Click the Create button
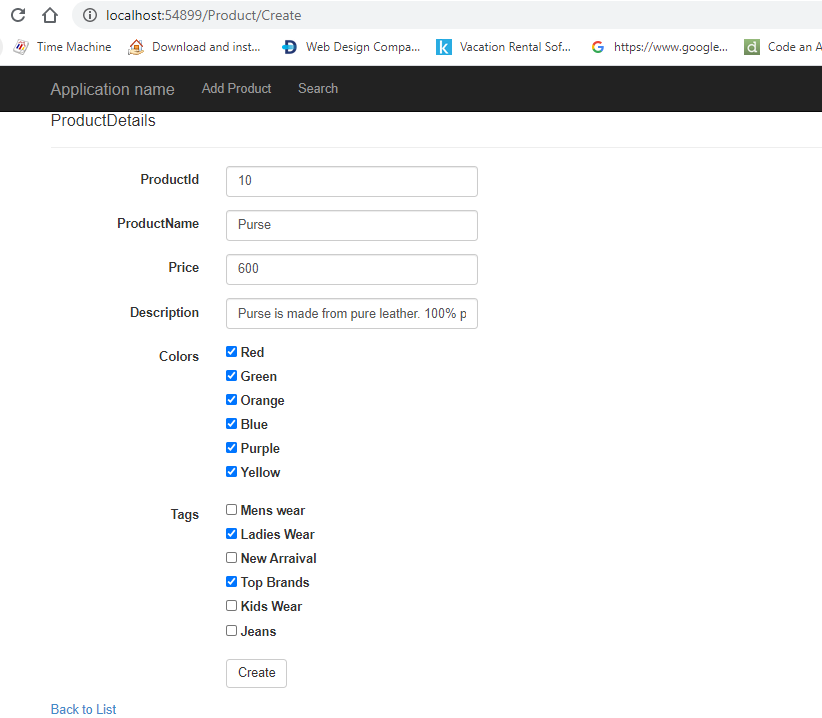The width and height of the screenshot is (822, 718). click(x=256, y=673)
